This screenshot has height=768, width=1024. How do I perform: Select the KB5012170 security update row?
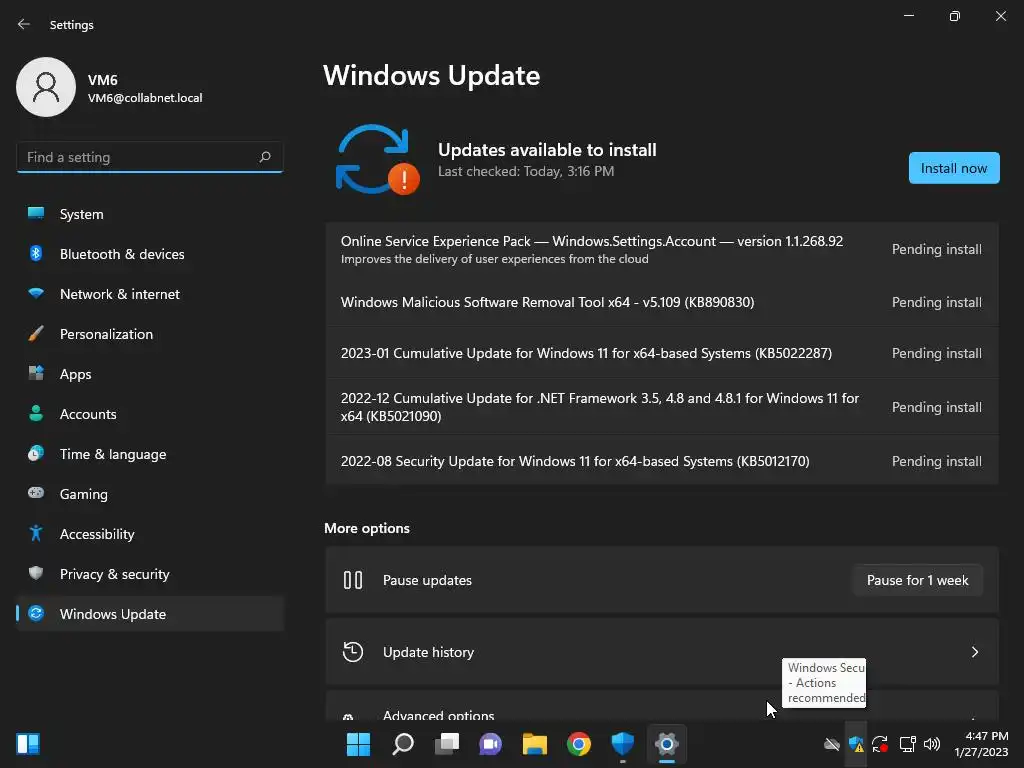coord(662,461)
